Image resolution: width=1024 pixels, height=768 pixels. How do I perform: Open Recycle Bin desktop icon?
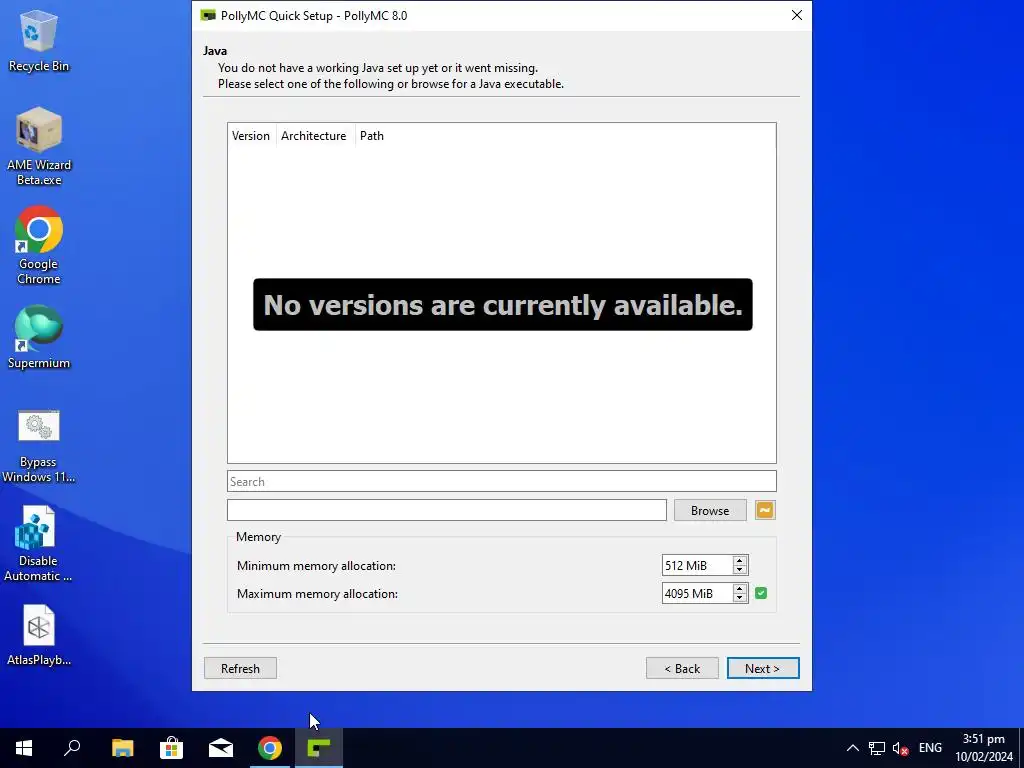point(39,40)
